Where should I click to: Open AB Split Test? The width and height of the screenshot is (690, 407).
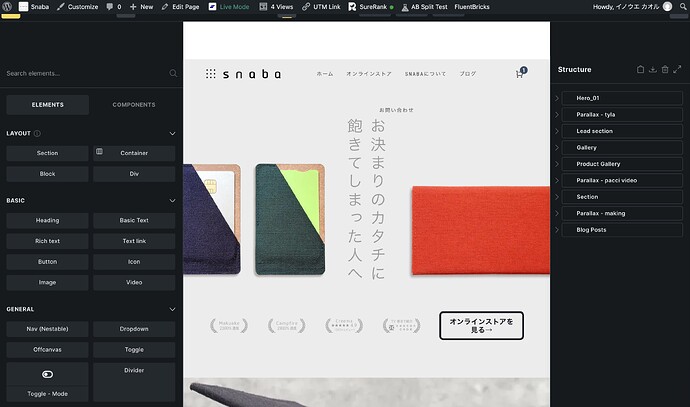(424, 7)
